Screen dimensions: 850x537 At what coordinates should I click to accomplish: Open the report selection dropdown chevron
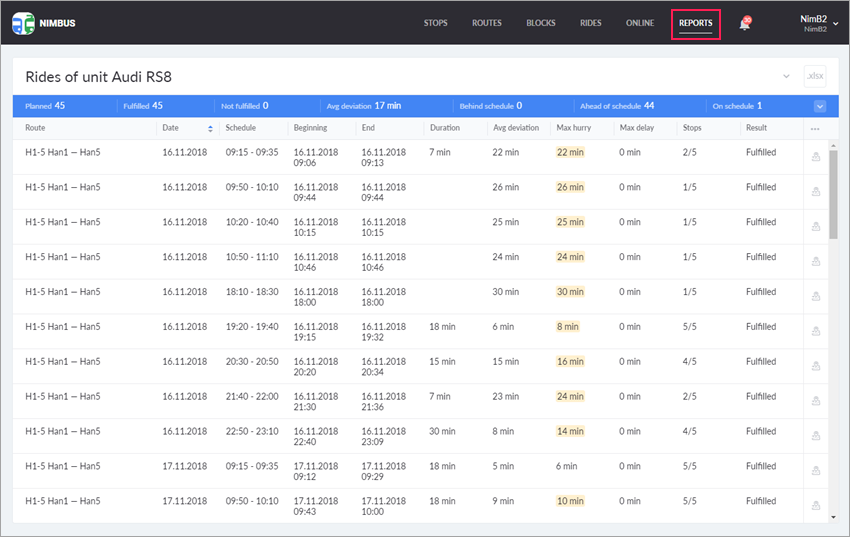786,76
